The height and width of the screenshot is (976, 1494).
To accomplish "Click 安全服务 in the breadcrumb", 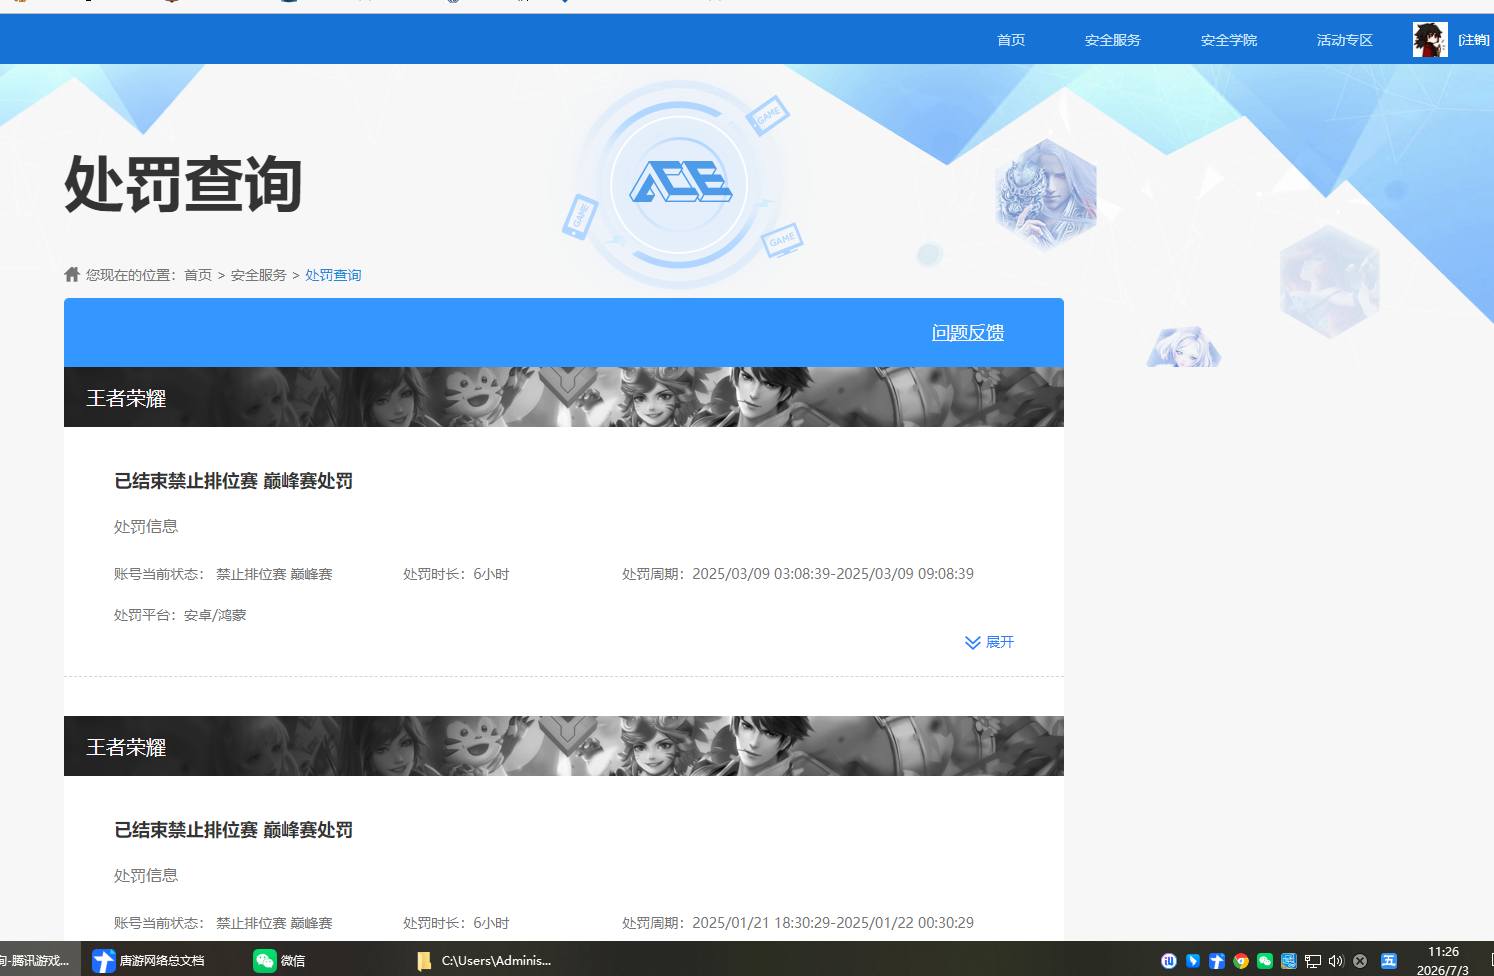I will pyautogui.click(x=259, y=275).
